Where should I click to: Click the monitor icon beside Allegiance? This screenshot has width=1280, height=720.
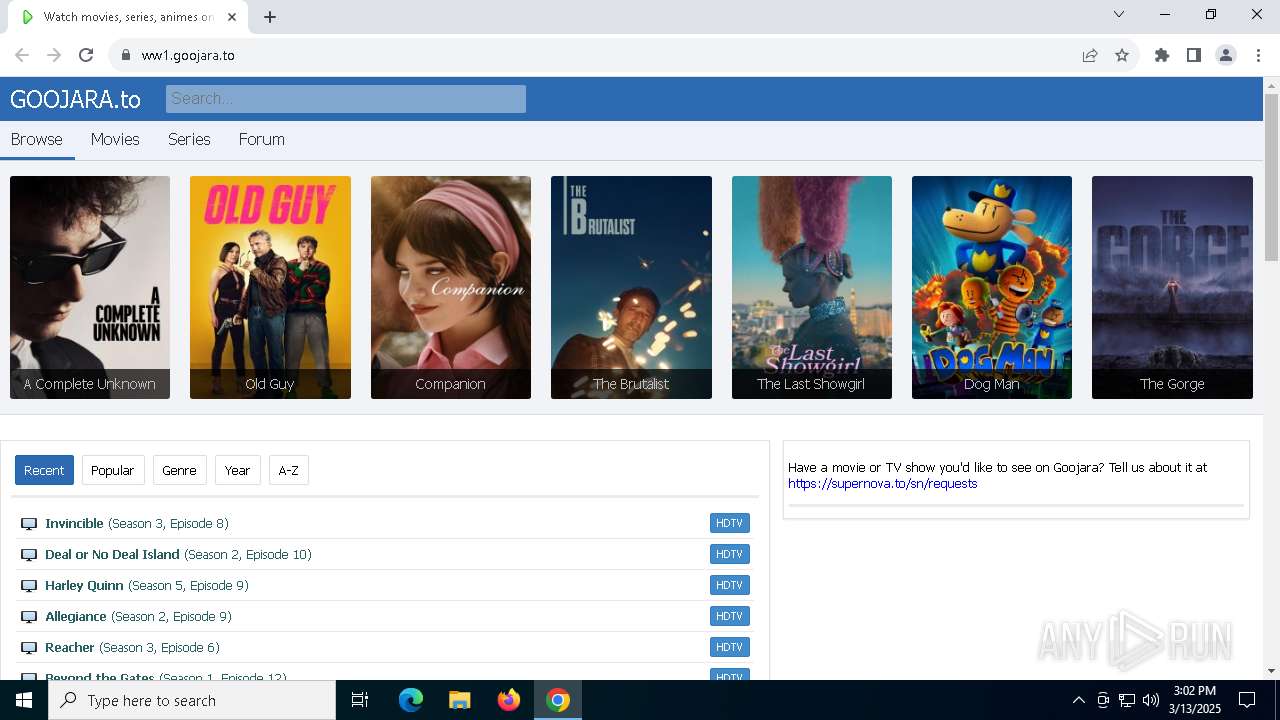click(29, 617)
